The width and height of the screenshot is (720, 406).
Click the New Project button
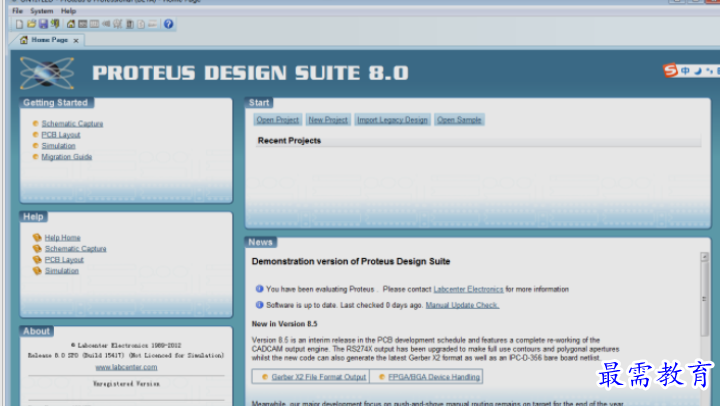click(328, 120)
